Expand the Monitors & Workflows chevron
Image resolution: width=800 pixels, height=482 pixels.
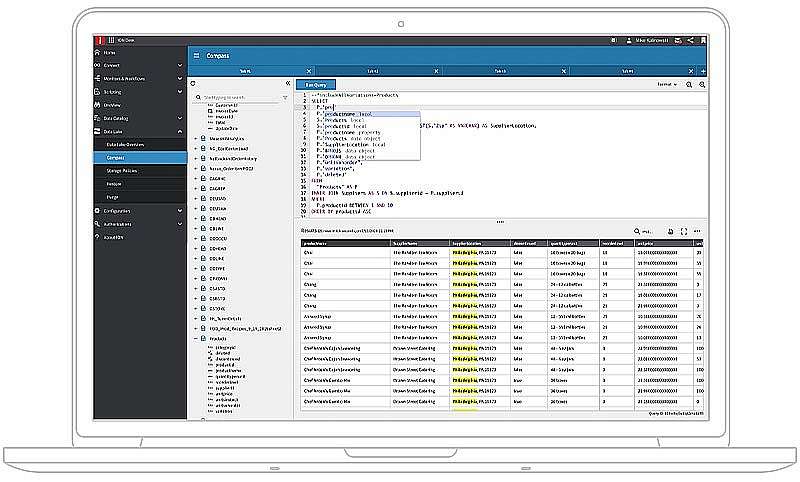[x=180, y=79]
